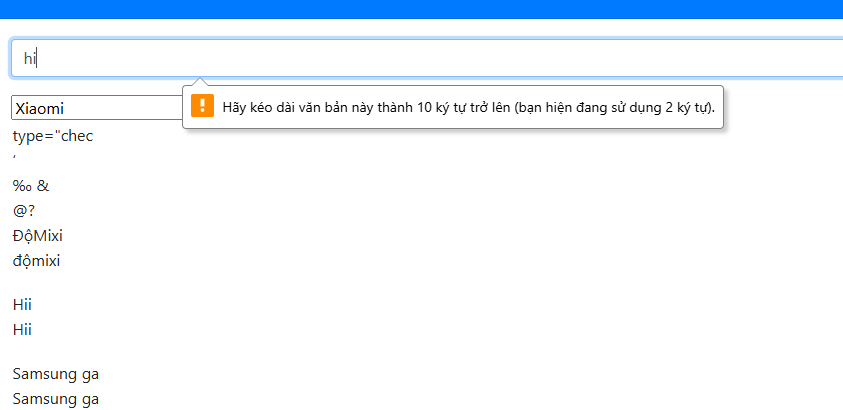The height and width of the screenshot is (410, 843).
Task: Click the apostrophe mark below type="chec
Action: pos(15,158)
